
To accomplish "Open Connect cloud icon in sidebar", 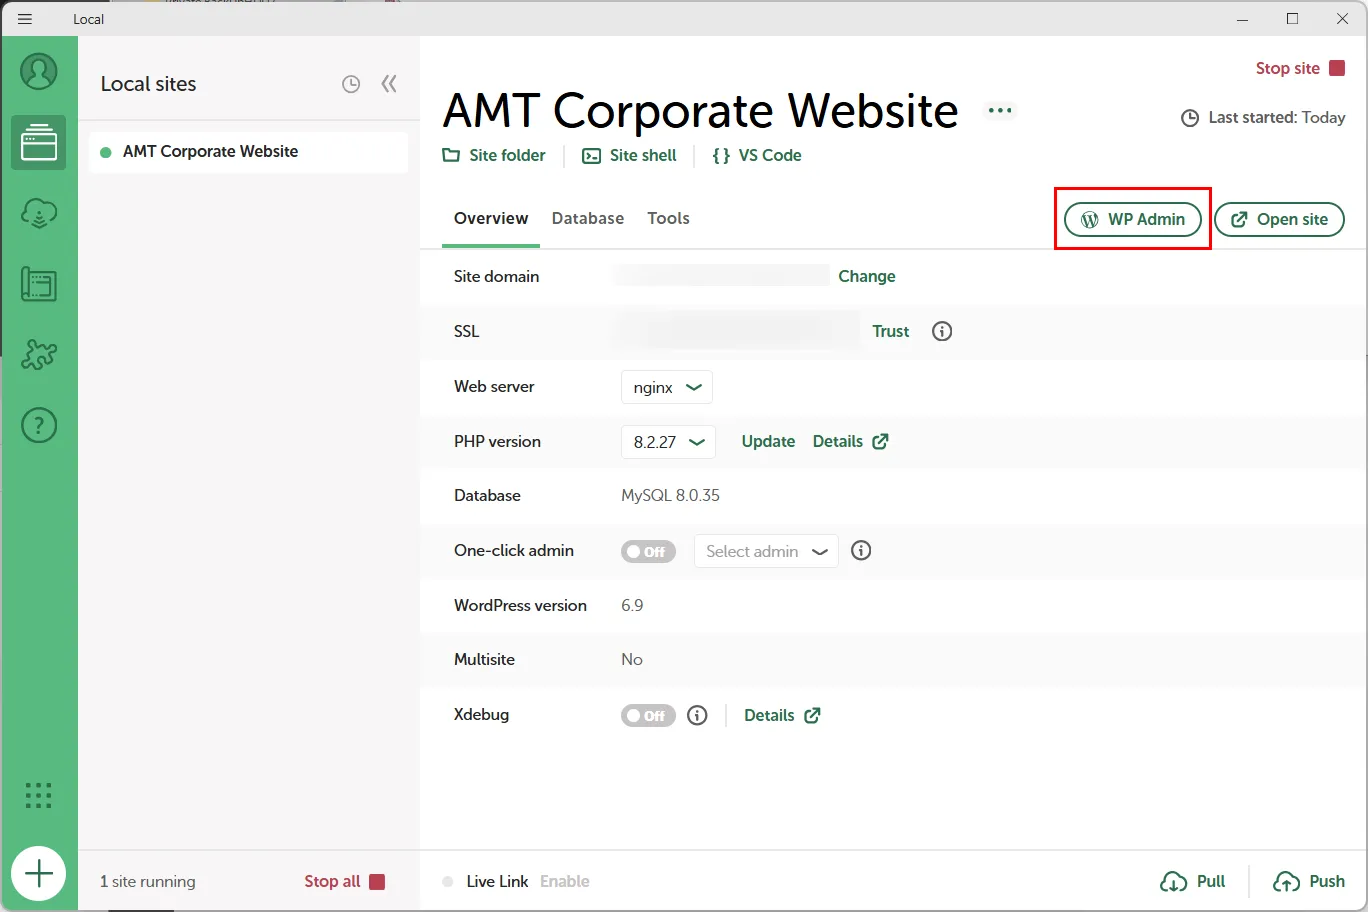I will pyautogui.click(x=39, y=213).
